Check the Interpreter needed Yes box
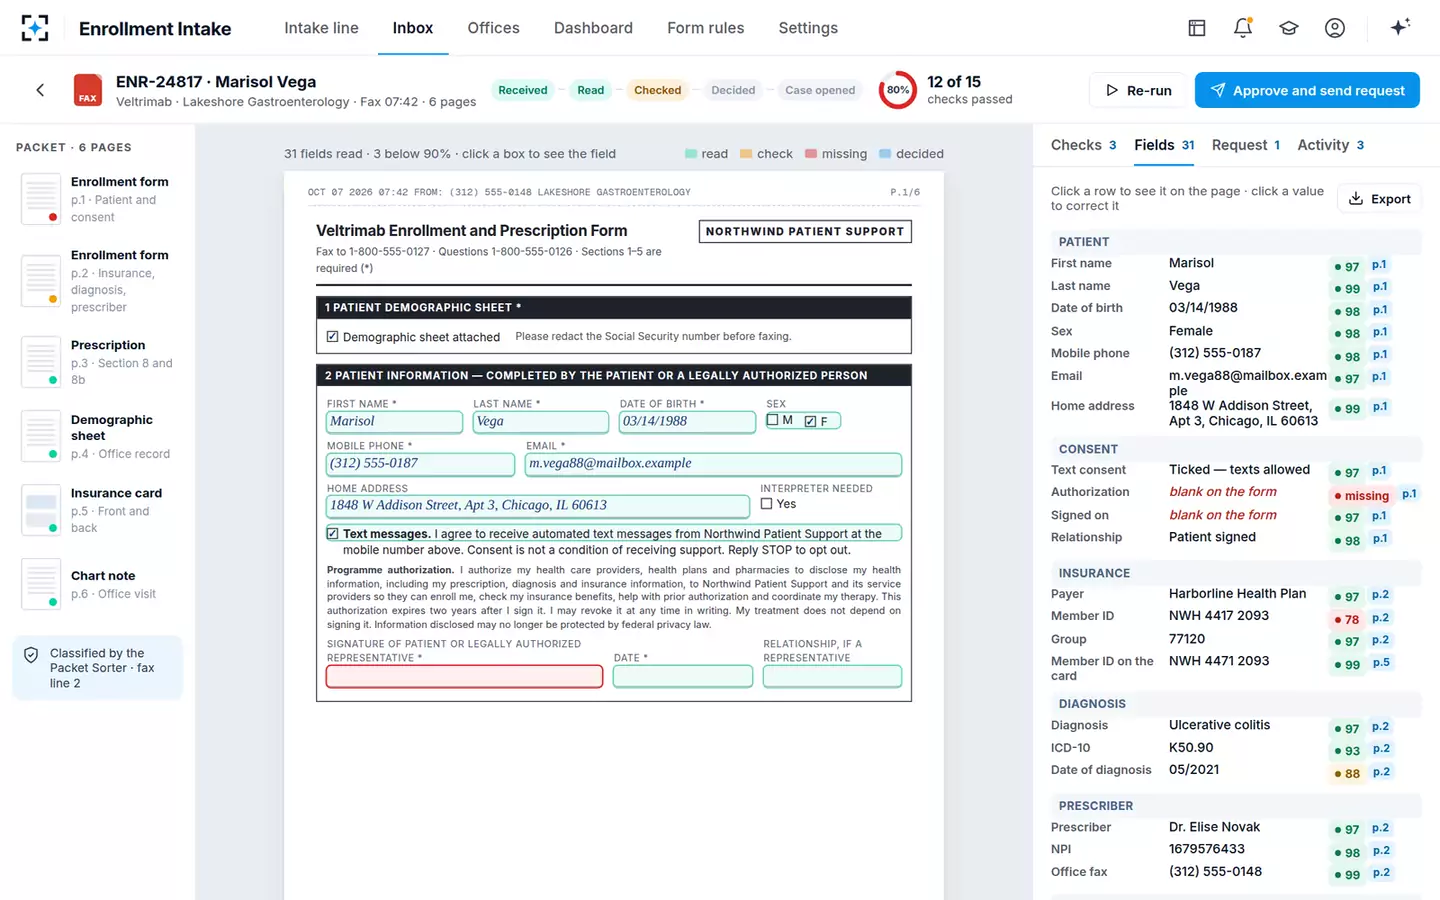This screenshot has width=1440, height=900. (x=767, y=504)
